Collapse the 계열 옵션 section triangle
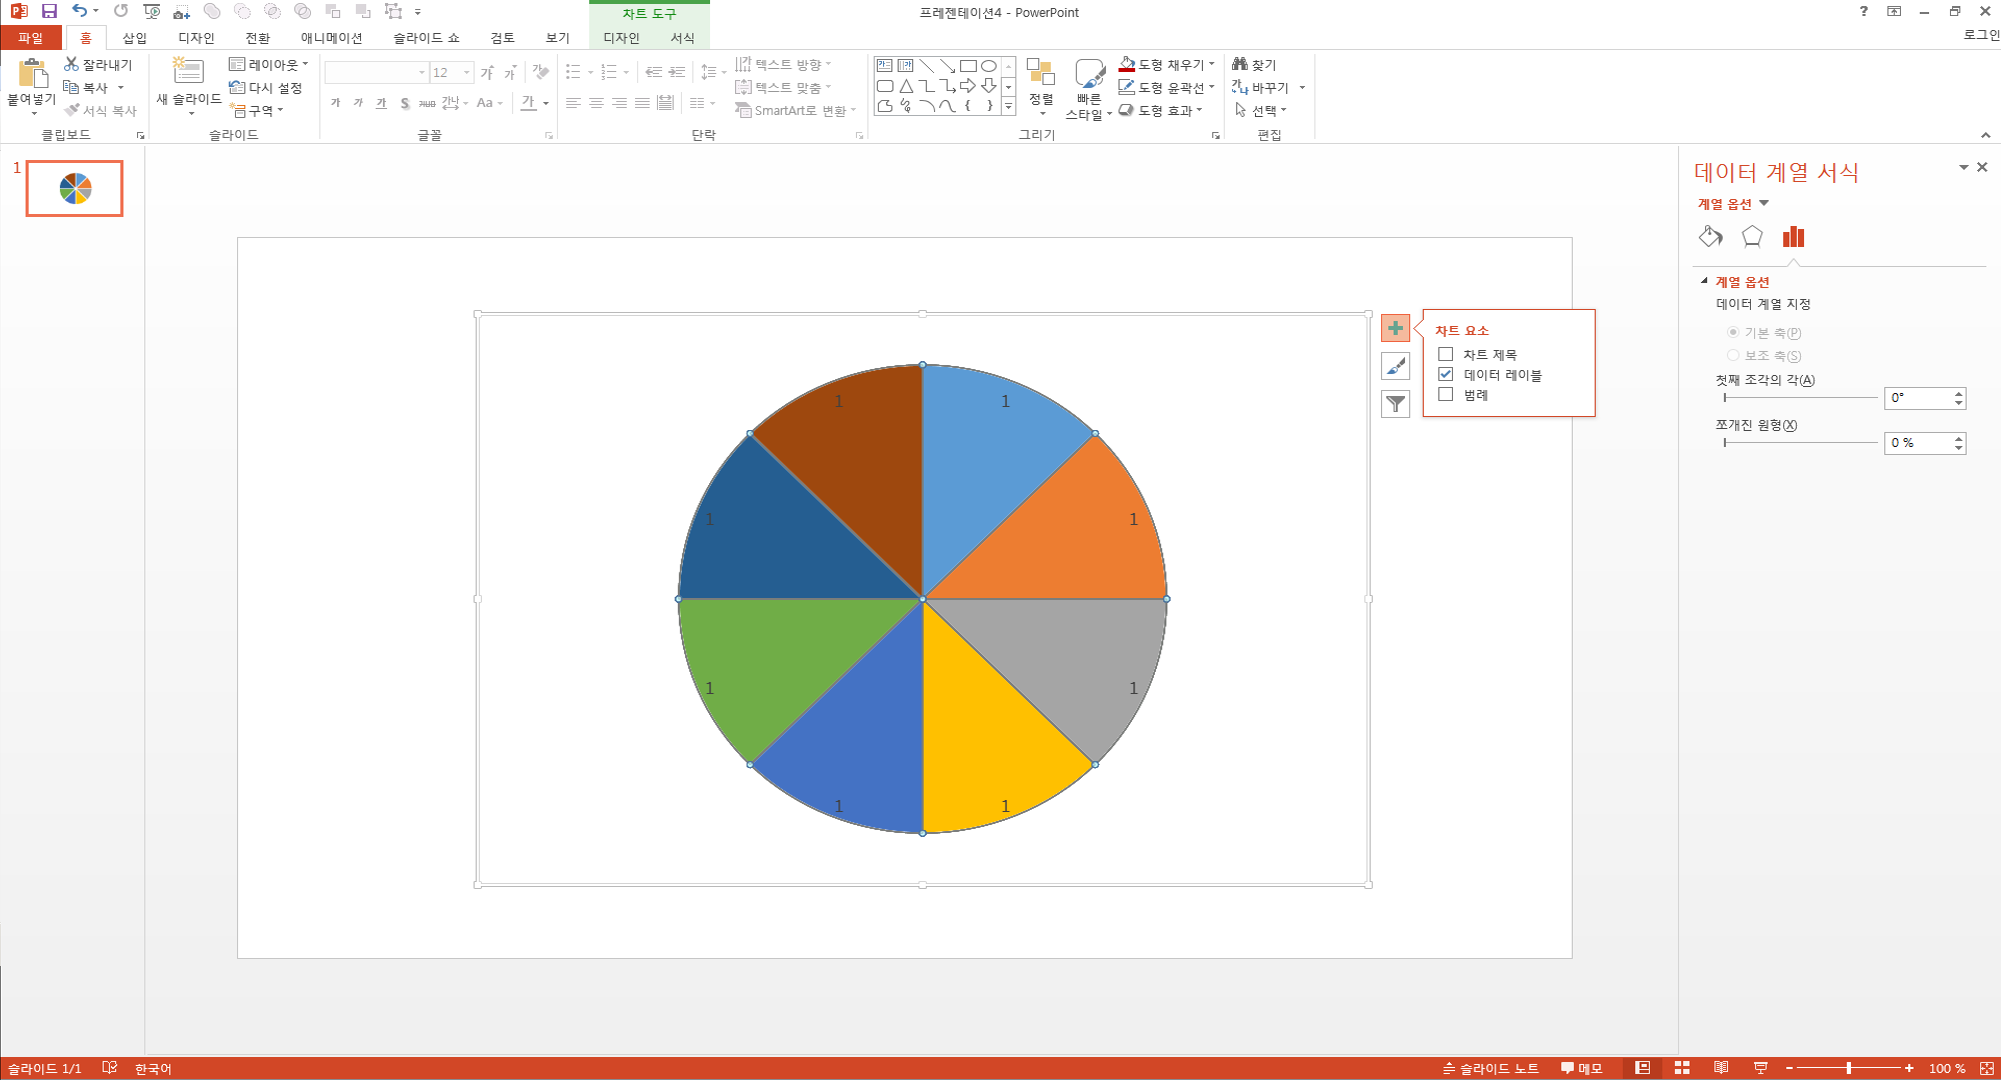 click(x=1704, y=281)
